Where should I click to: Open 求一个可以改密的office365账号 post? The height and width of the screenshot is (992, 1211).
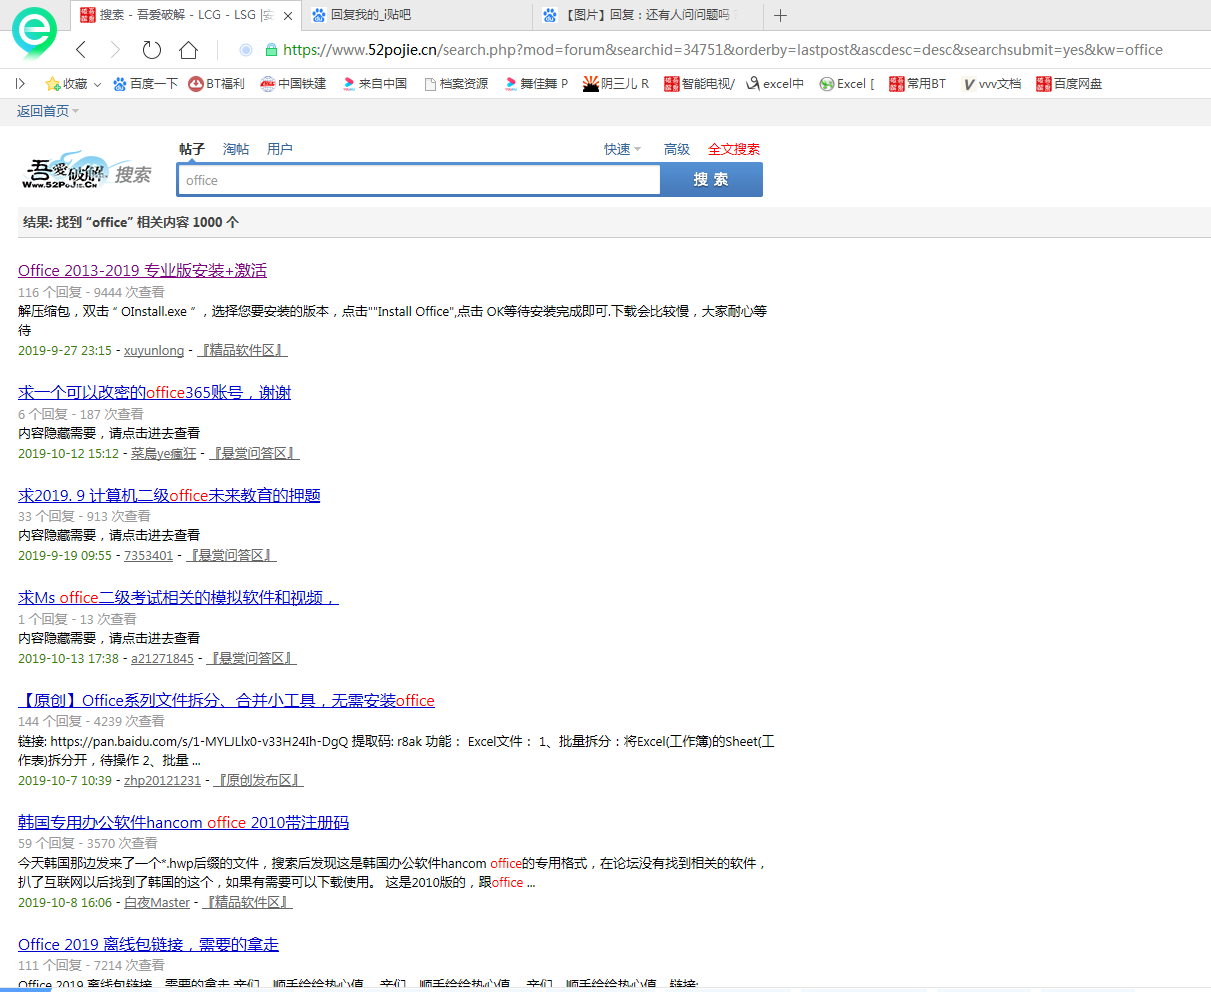(x=154, y=392)
